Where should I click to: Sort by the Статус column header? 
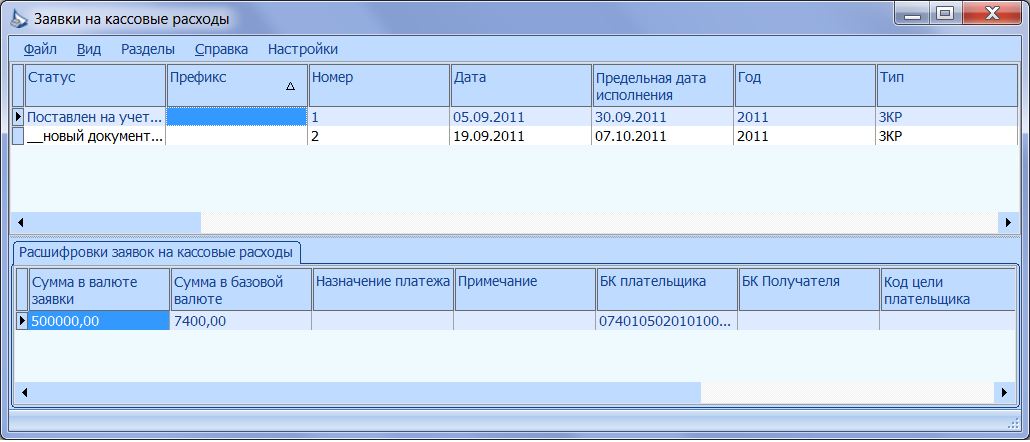tap(95, 85)
